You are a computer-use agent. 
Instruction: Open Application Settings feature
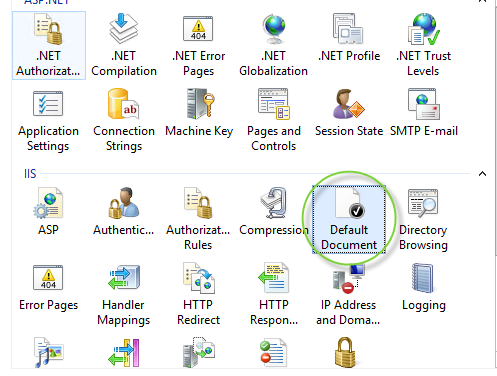point(48,121)
